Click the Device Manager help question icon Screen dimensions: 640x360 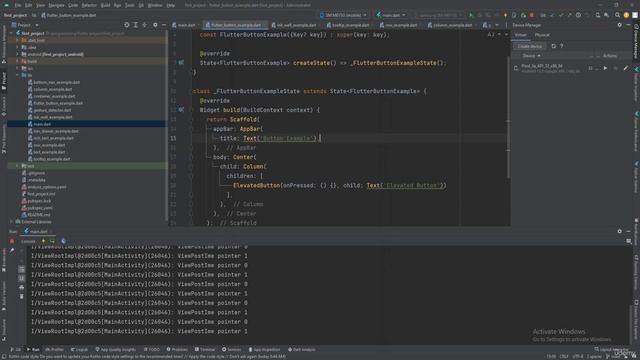[562, 46]
